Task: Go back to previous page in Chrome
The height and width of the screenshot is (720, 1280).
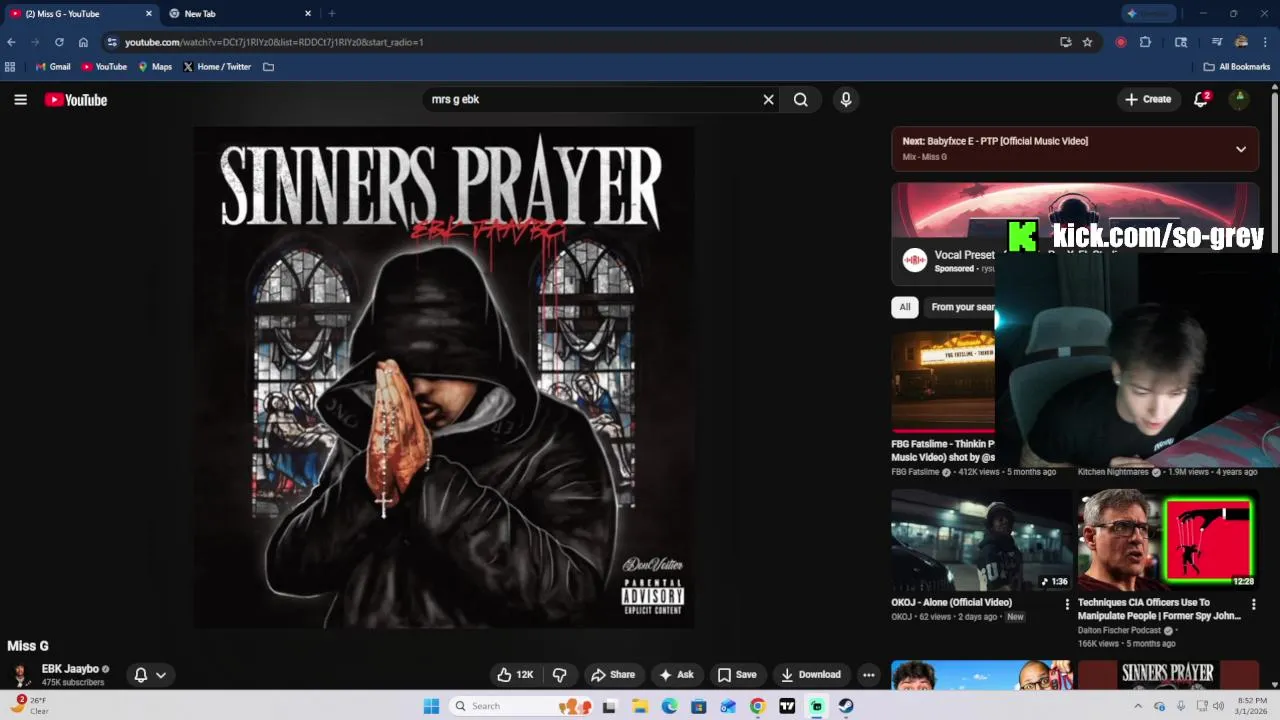Action: click(11, 42)
